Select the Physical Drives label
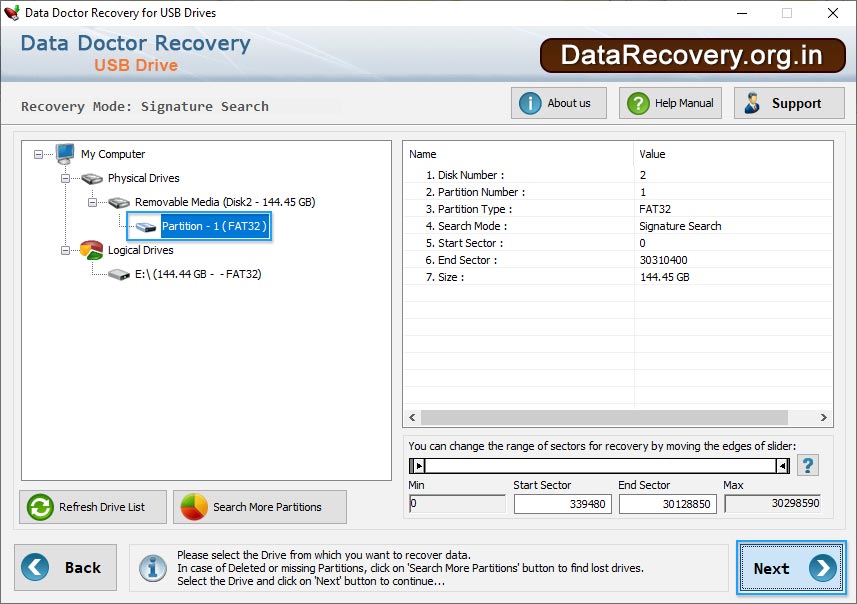857x604 pixels. (x=144, y=178)
